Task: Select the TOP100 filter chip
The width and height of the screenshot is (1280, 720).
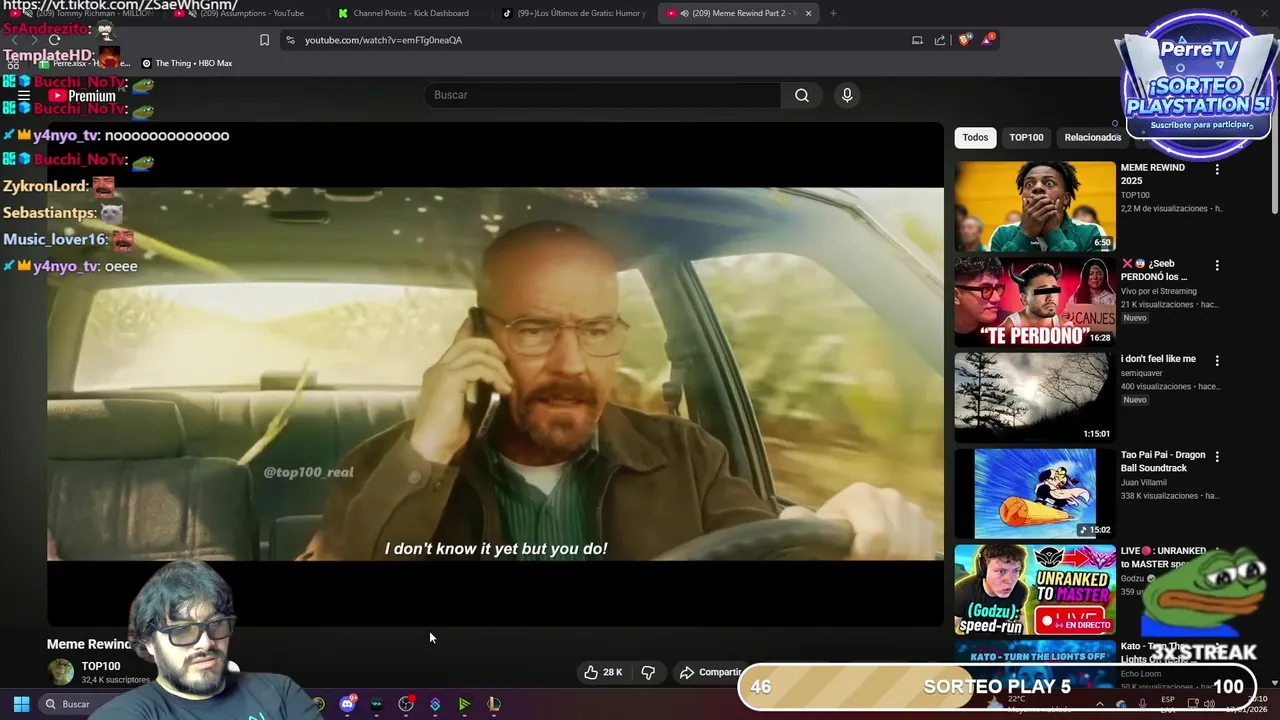Action: (x=1026, y=137)
